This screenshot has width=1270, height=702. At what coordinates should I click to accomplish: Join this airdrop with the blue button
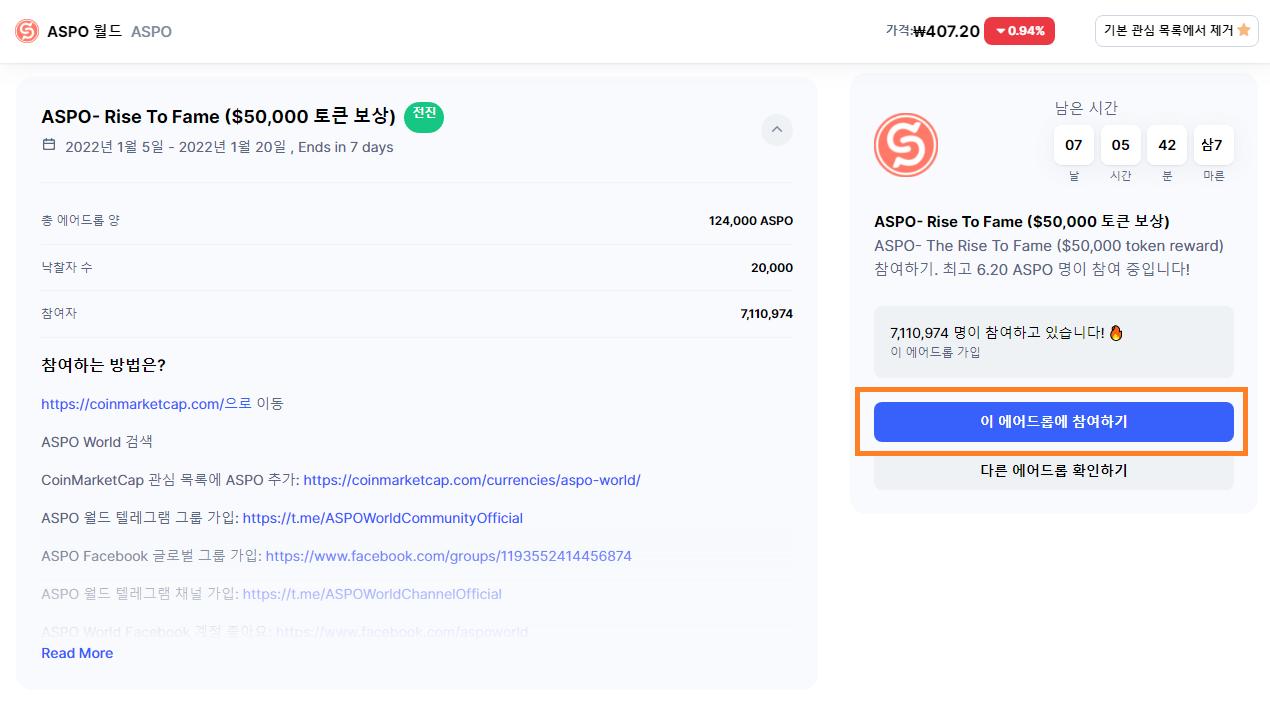click(1054, 422)
